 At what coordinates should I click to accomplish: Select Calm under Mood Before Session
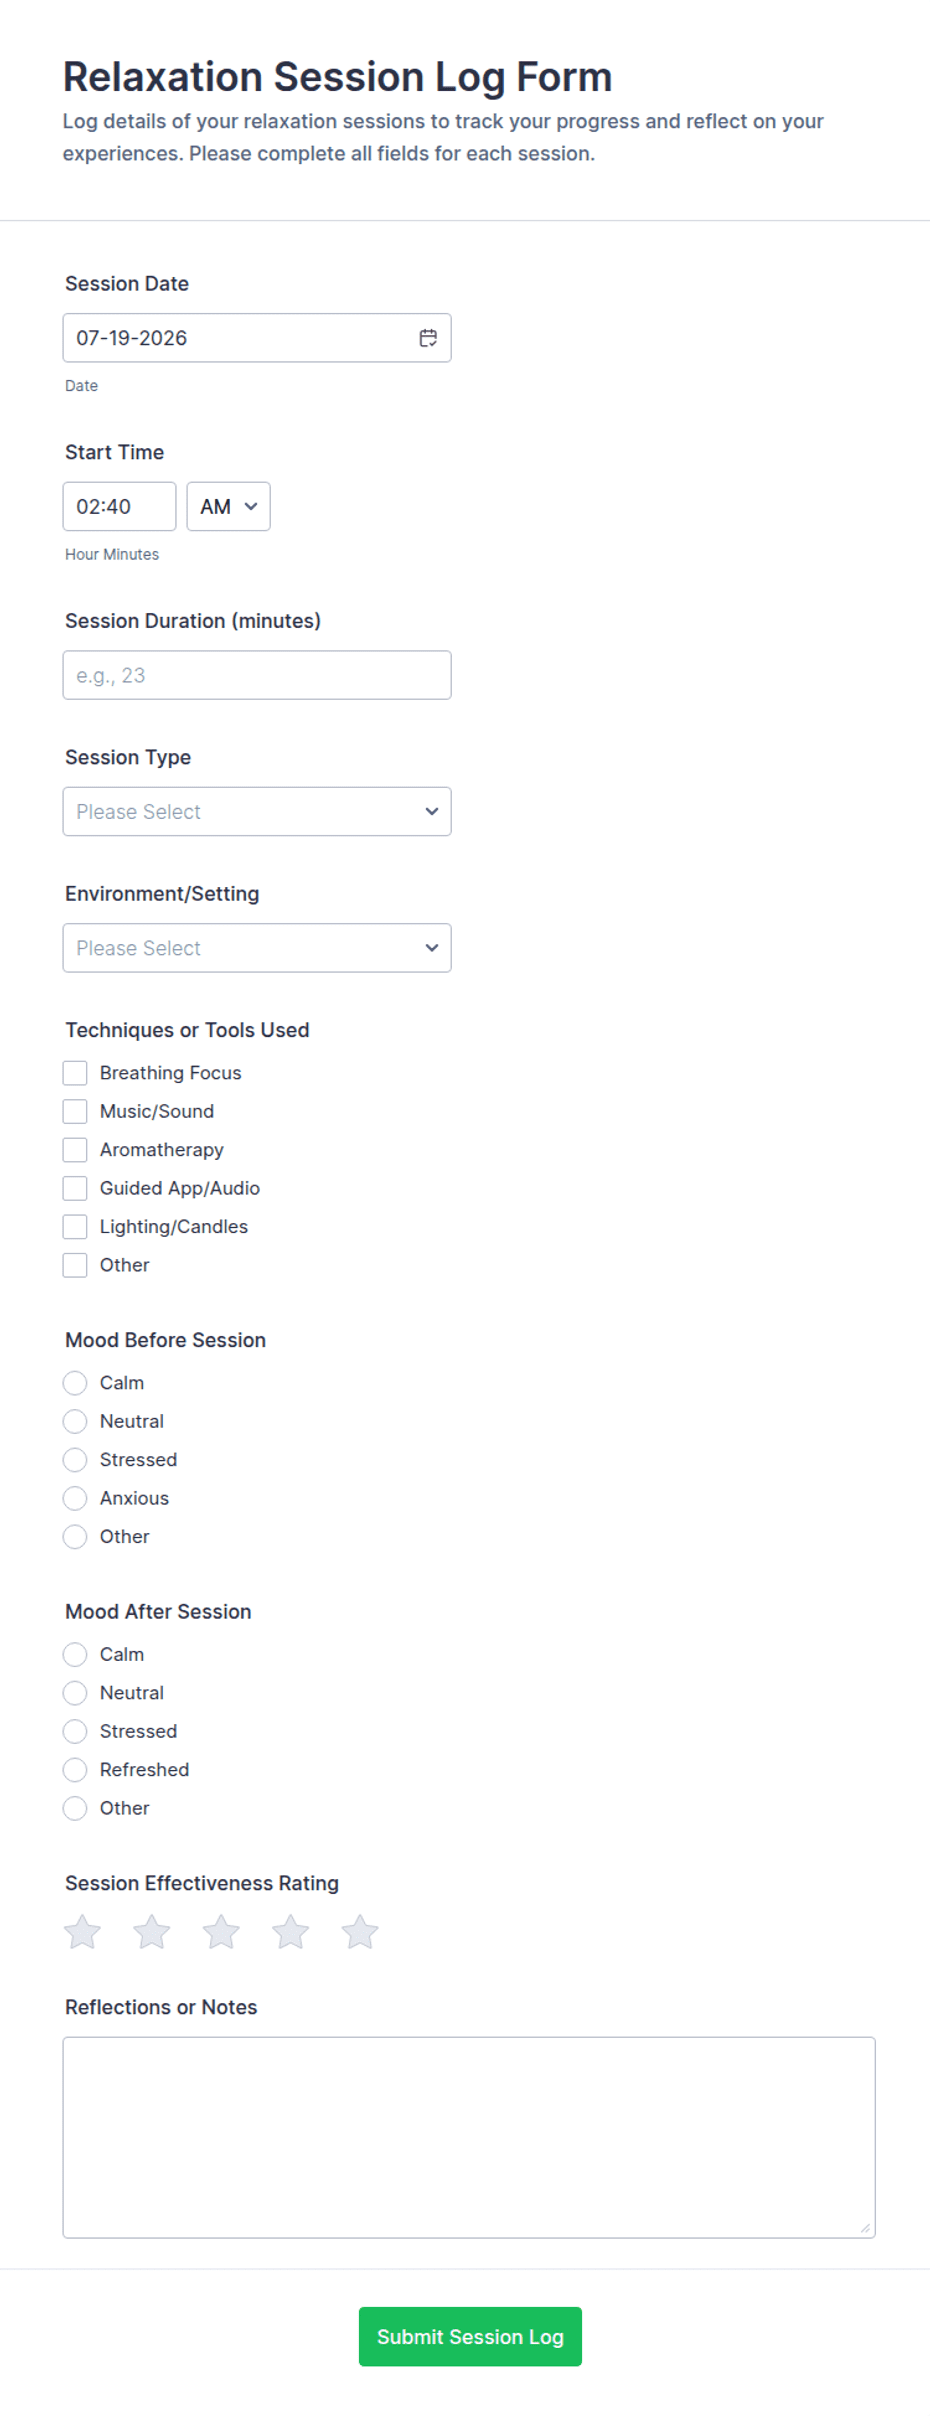(75, 1383)
